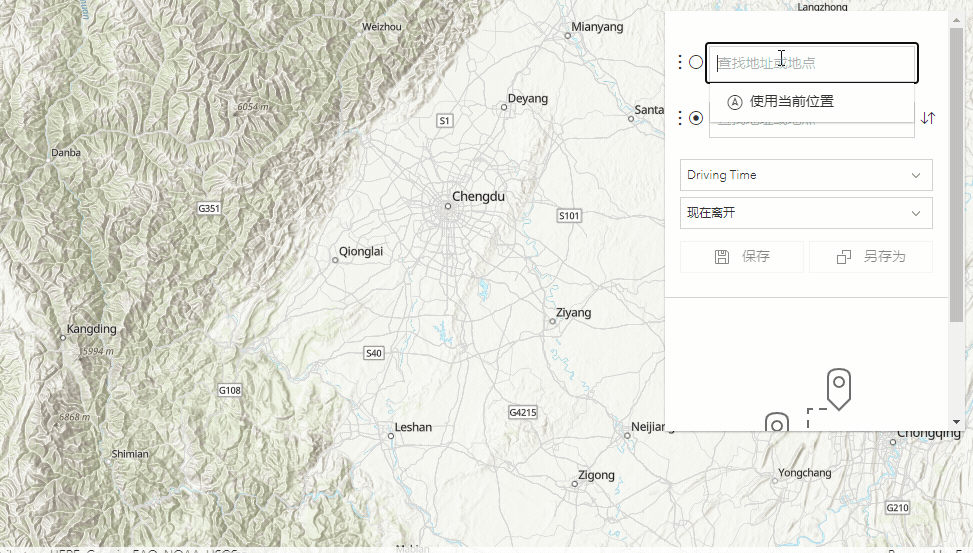Click the panel's vertical scrollbar thumb
973x553 pixels.
point(956,174)
